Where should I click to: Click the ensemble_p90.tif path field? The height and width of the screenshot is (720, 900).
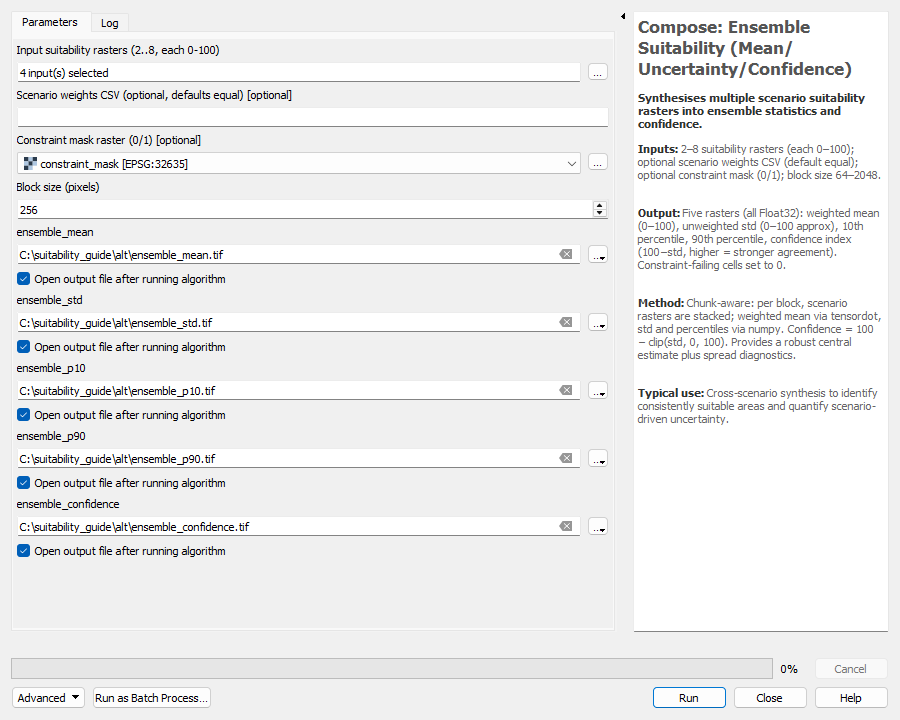(x=287, y=459)
